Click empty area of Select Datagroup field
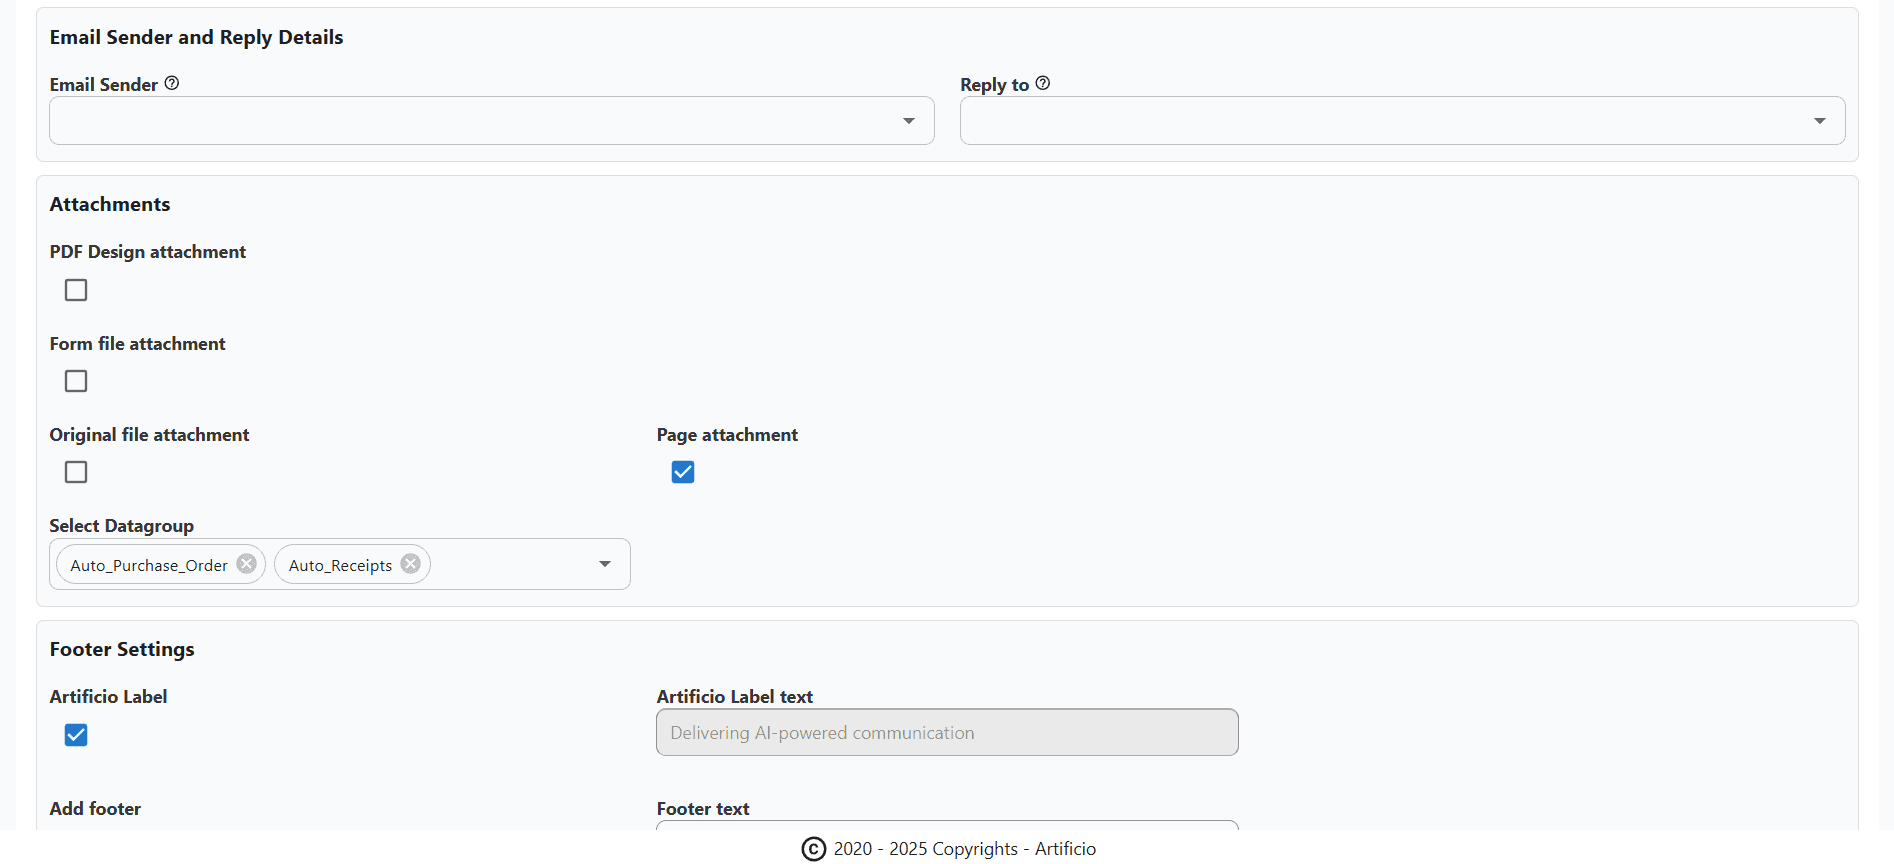The height and width of the screenshot is (864, 1894). click(x=510, y=564)
